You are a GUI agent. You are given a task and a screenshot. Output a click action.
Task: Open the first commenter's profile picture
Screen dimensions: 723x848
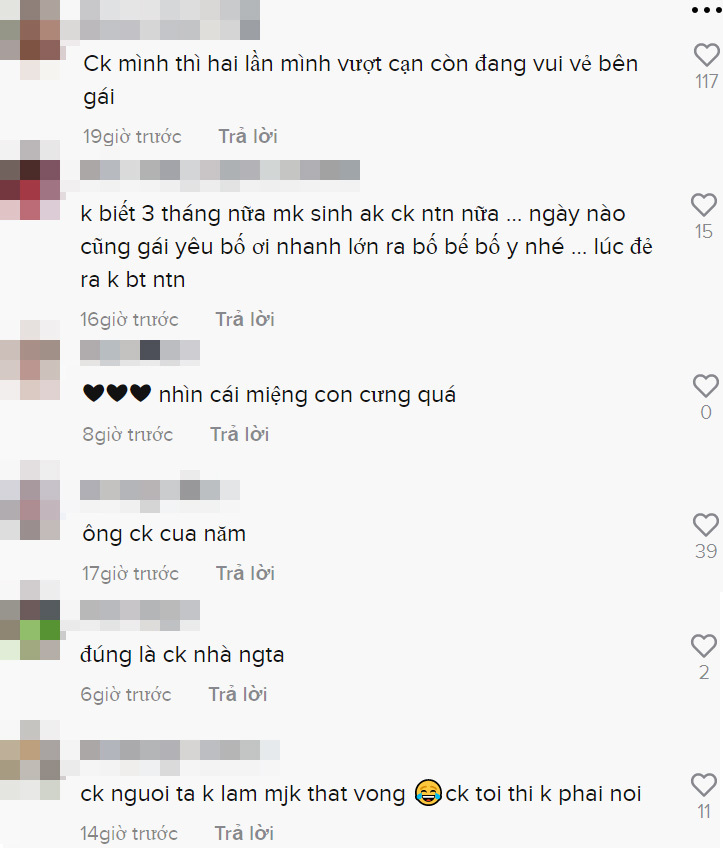[x=30, y=40]
